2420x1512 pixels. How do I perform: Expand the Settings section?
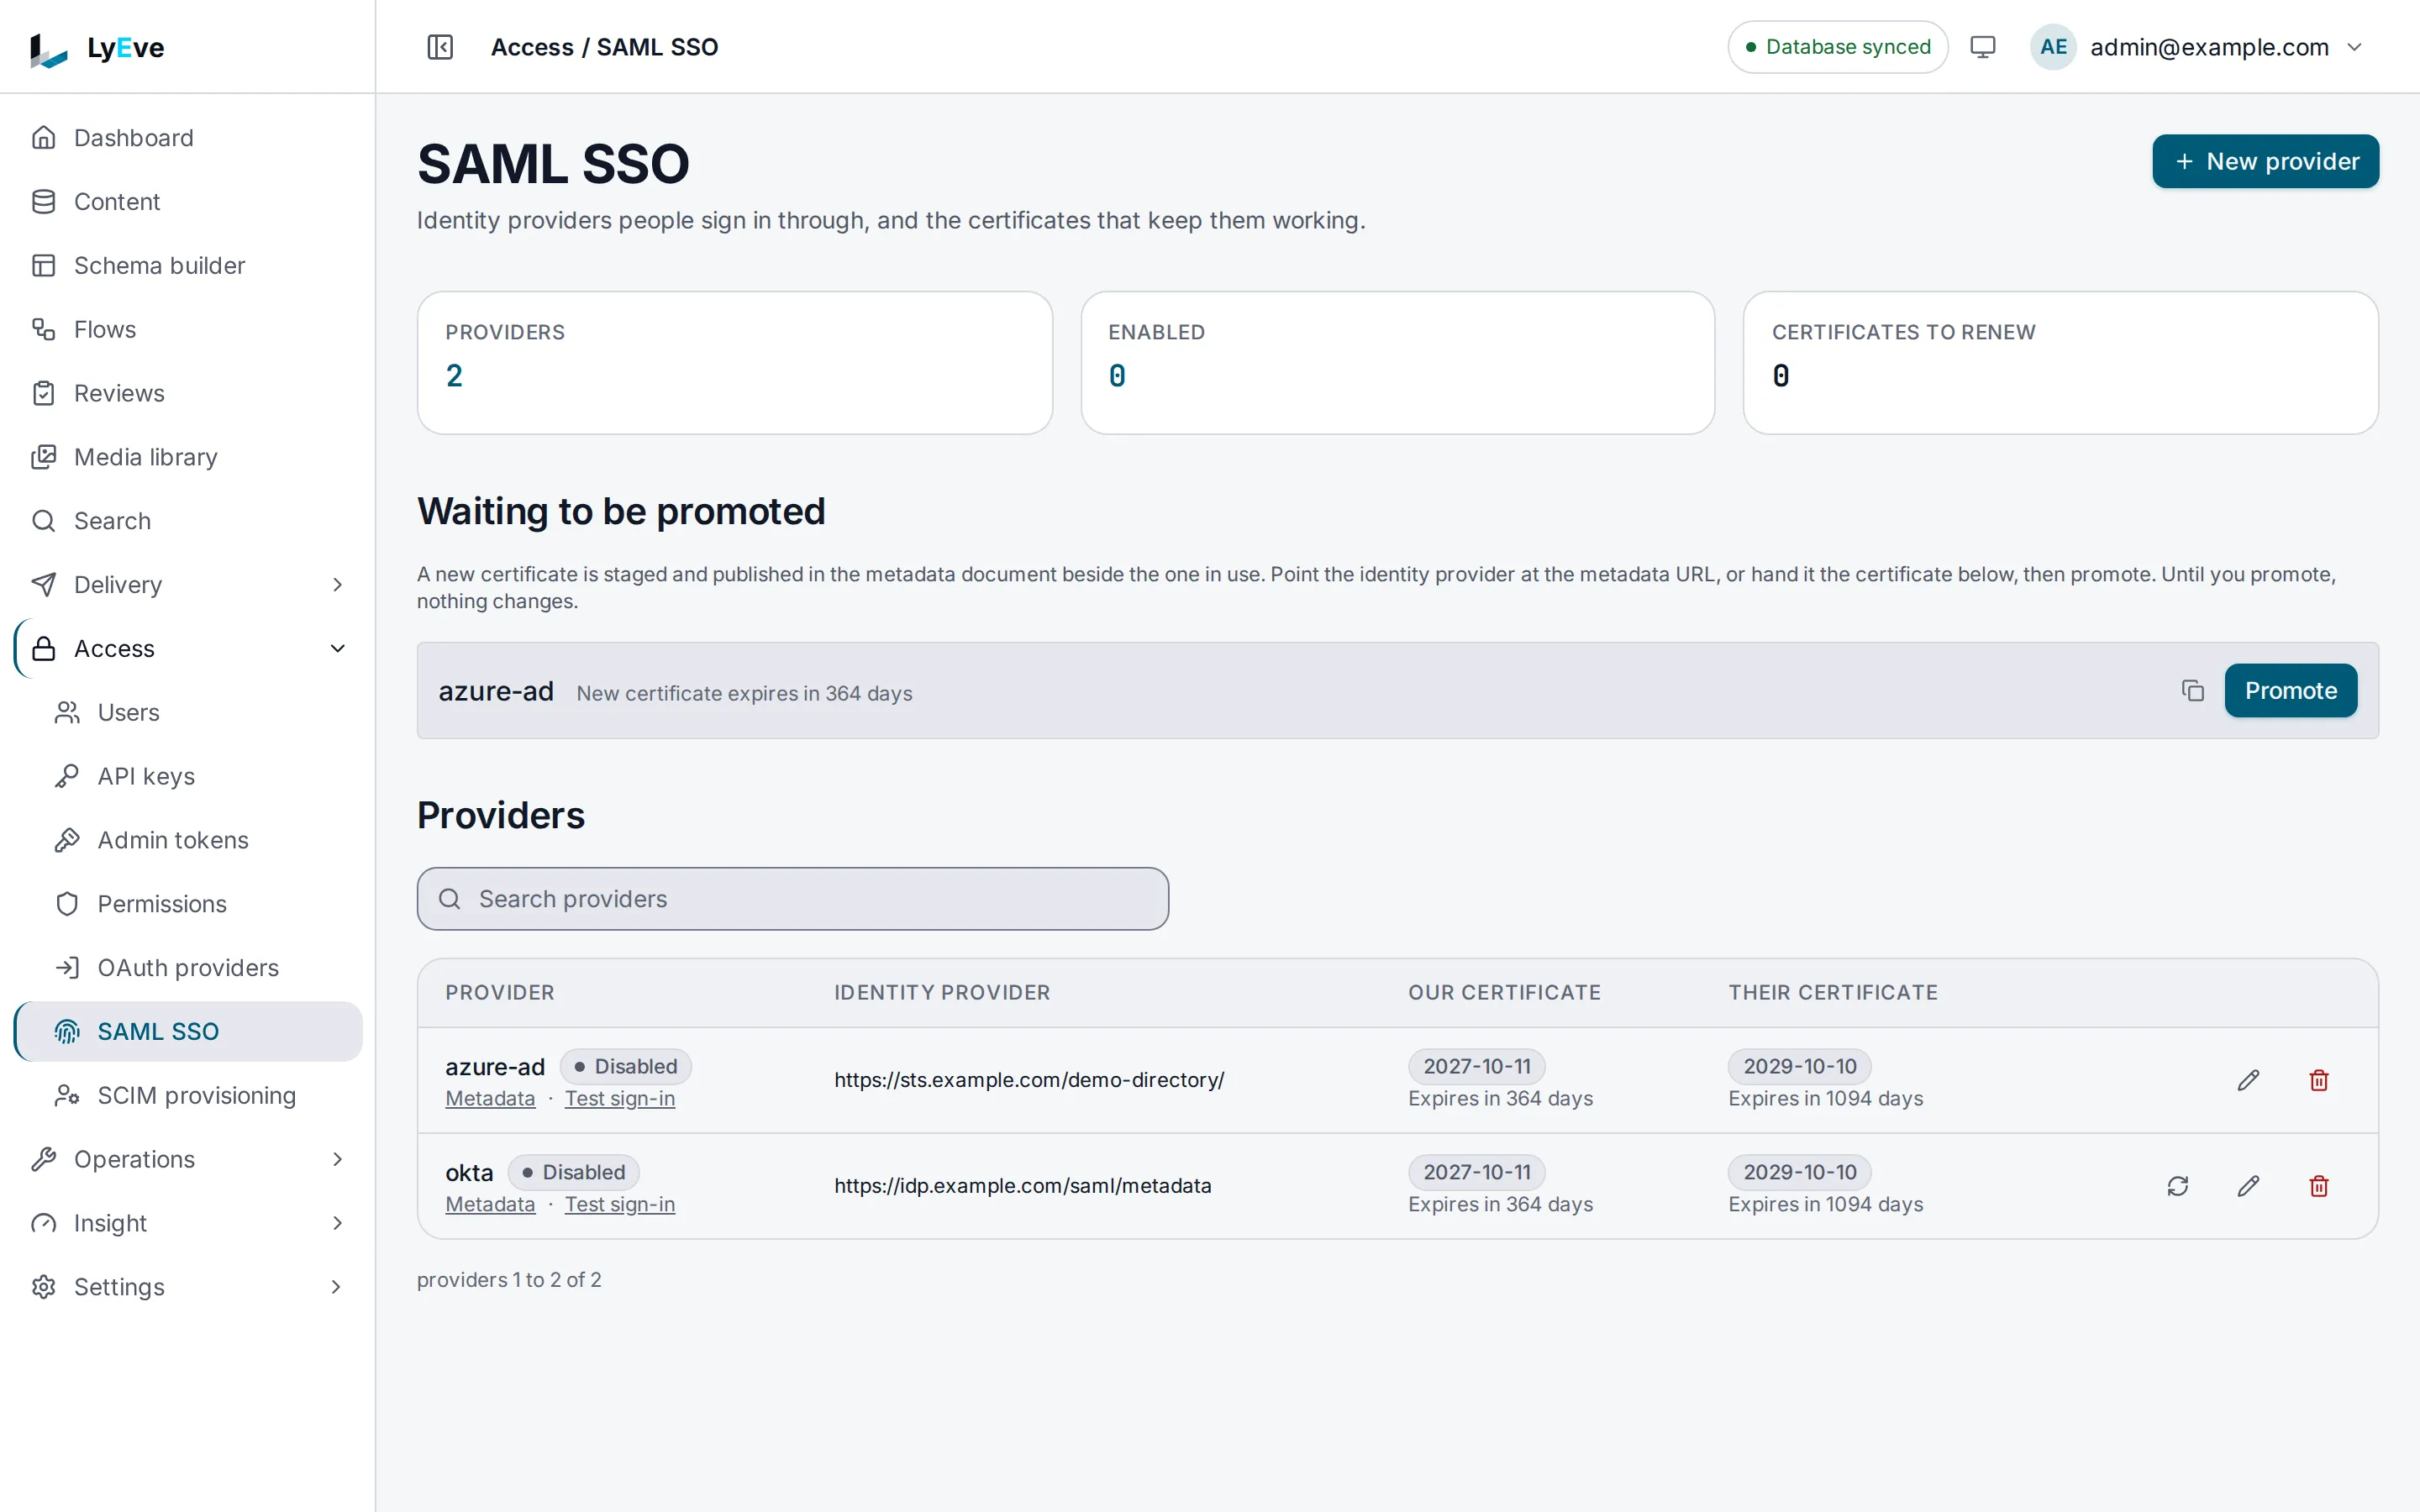pos(188,1287)
